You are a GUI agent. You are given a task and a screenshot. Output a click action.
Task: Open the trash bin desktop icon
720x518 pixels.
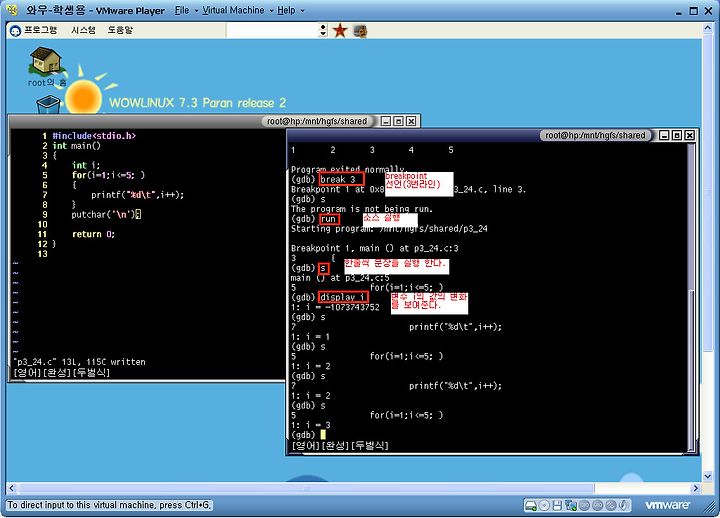point(48,105)
